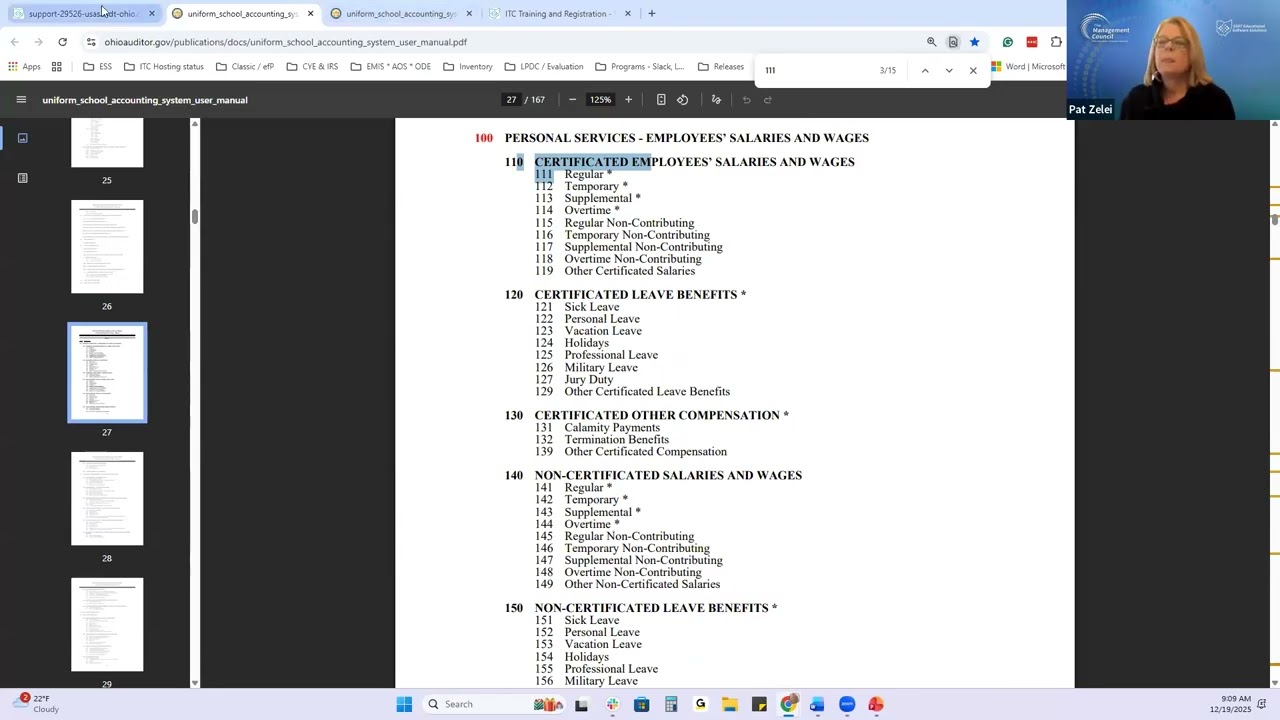
Task: Bookmark this page with the star icon
Action: tap(974, 42)
